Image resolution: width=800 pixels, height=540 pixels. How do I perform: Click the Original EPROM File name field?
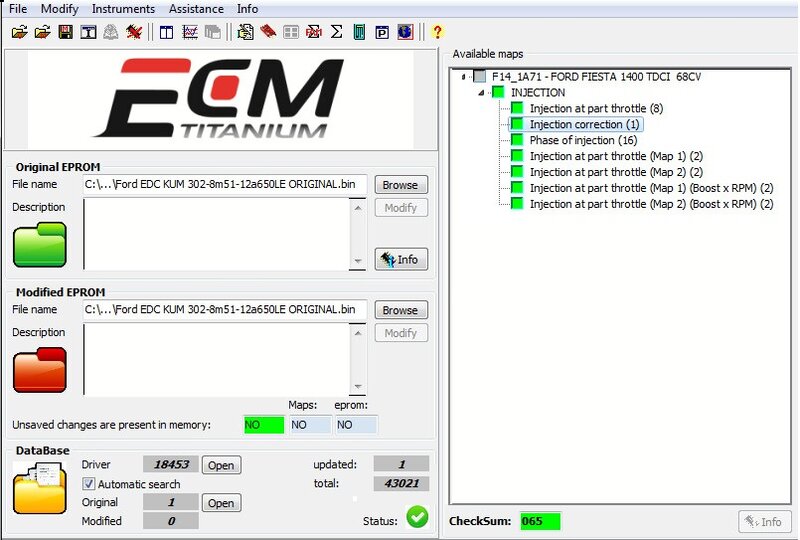pyautogui.click(x=224, y=184)
